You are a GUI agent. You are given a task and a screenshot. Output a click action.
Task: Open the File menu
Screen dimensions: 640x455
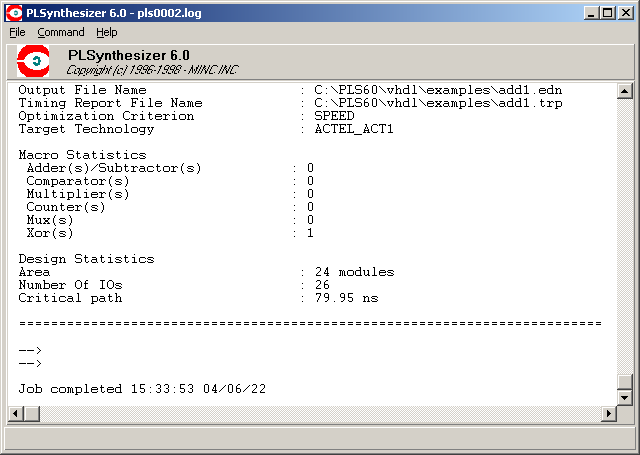17,32
